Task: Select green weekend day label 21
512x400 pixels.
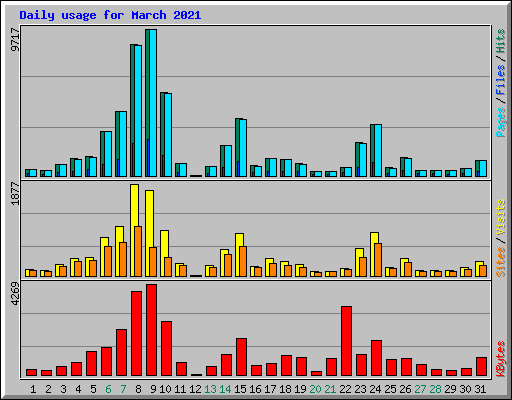Action: (330, 389)
